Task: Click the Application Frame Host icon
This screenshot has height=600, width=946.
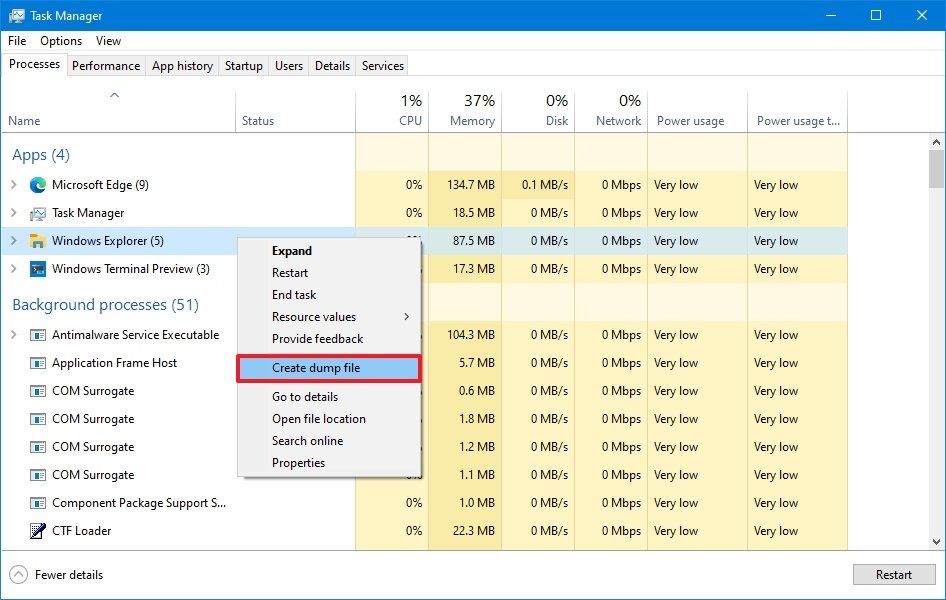Action: point(38,362)
